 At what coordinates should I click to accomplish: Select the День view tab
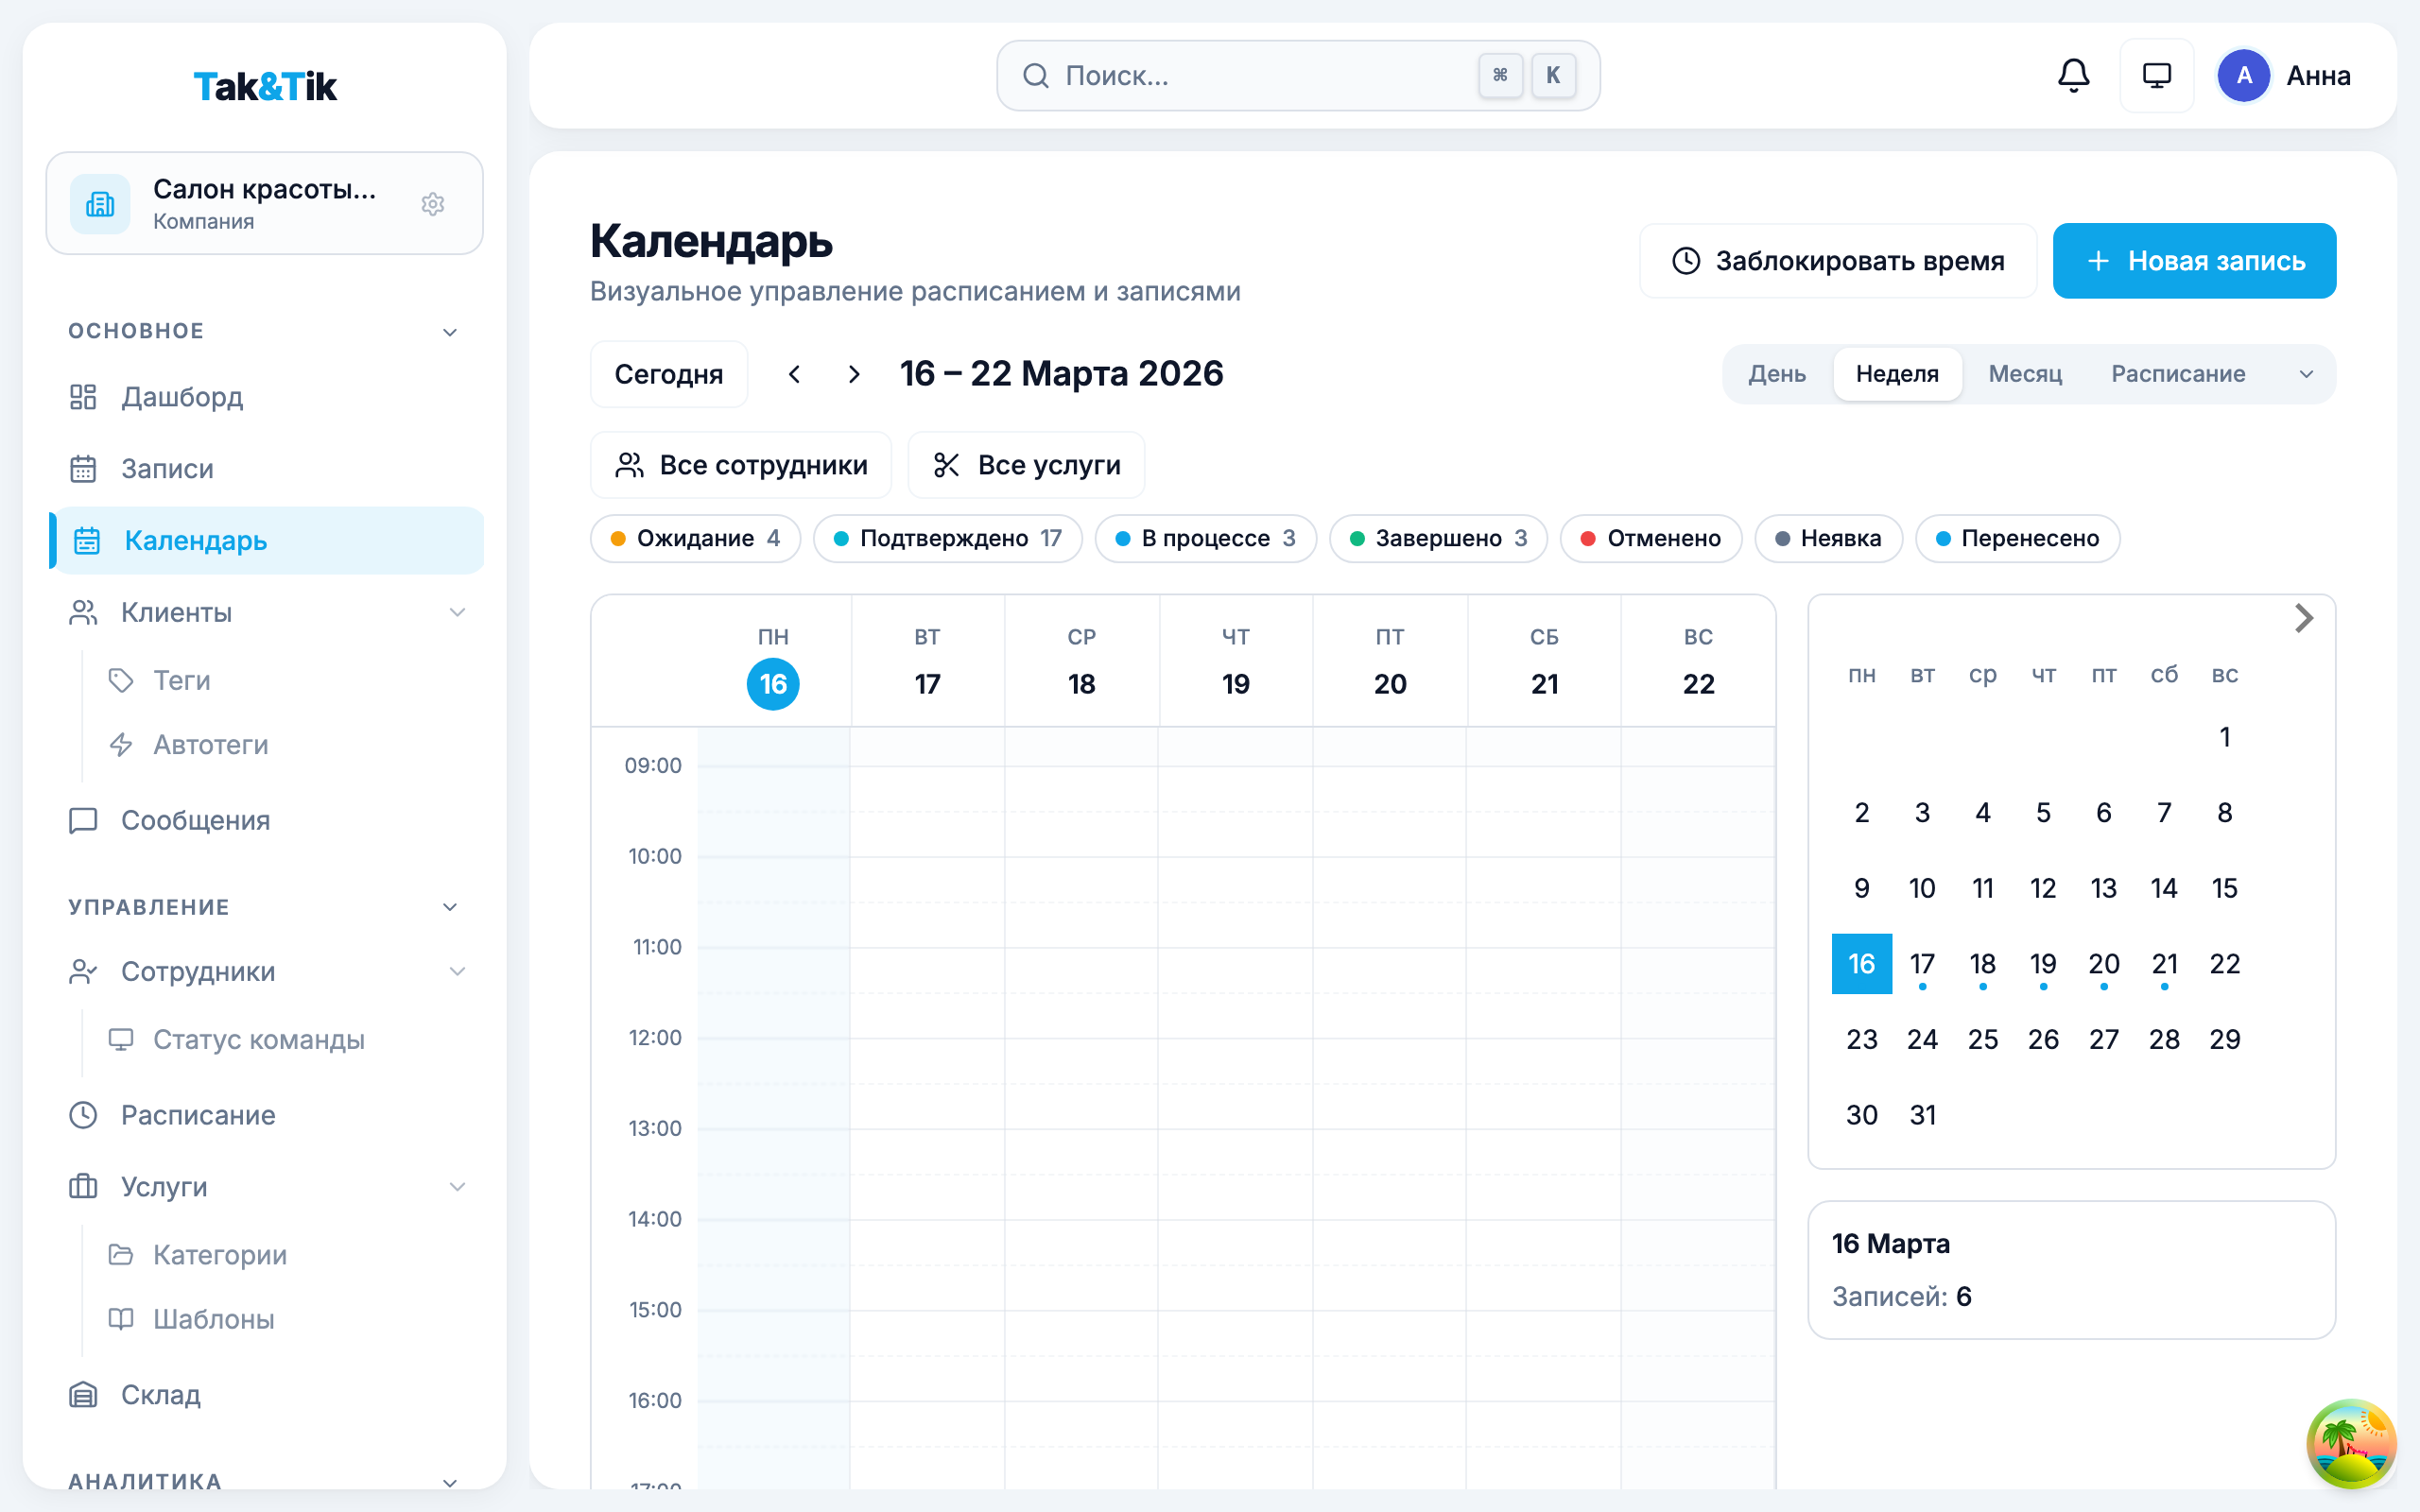point(1779,374)
